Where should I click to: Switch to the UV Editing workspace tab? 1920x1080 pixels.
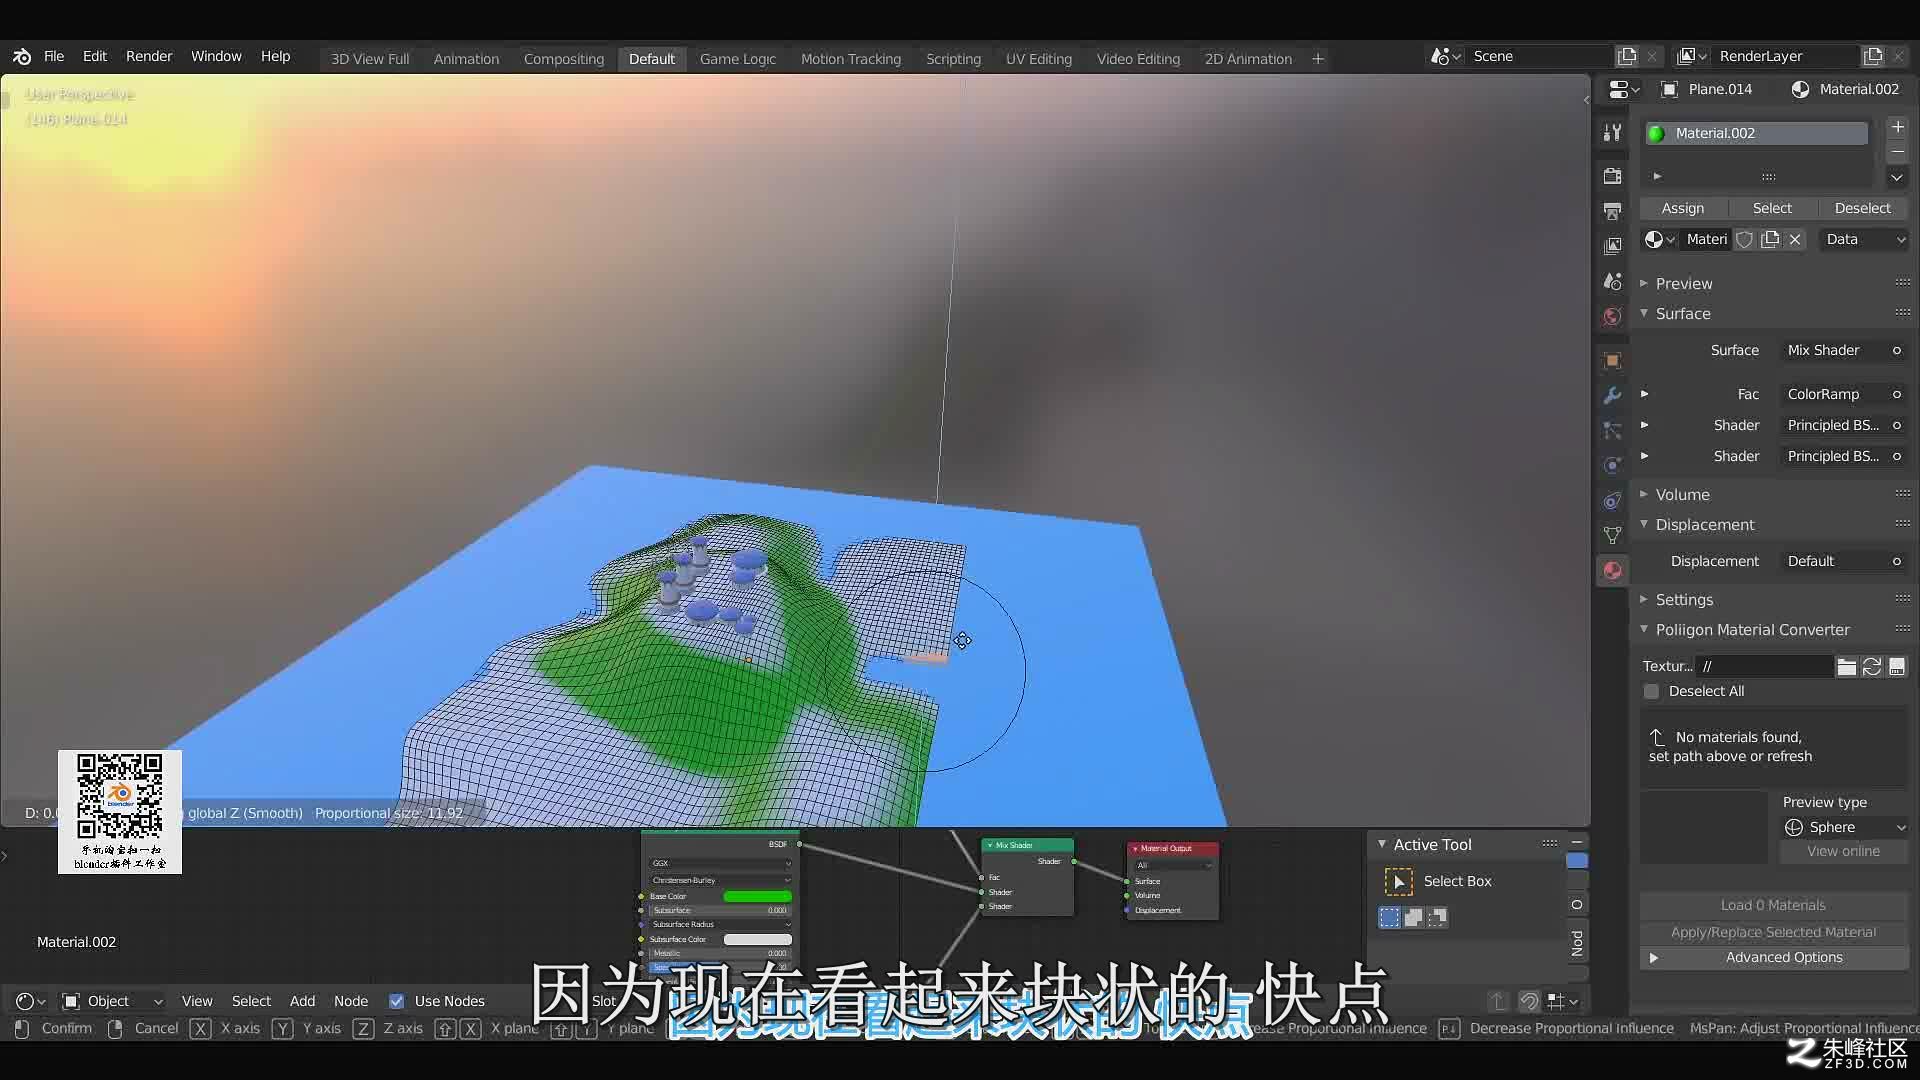point(1038,59)
